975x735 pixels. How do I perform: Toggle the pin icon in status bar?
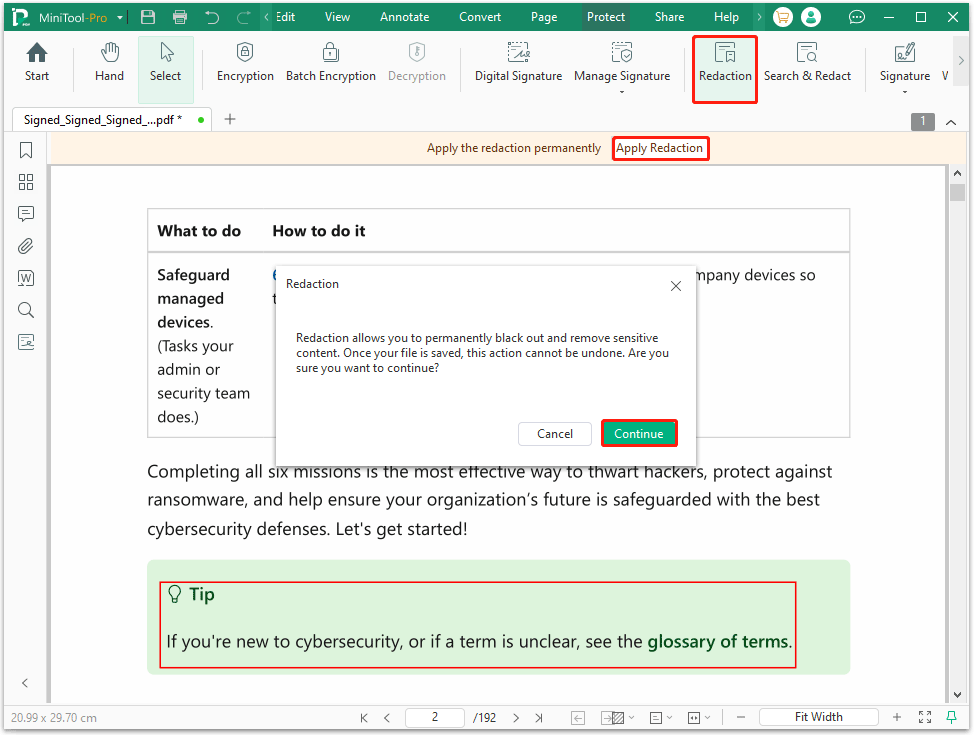click(x=949, y=717)
